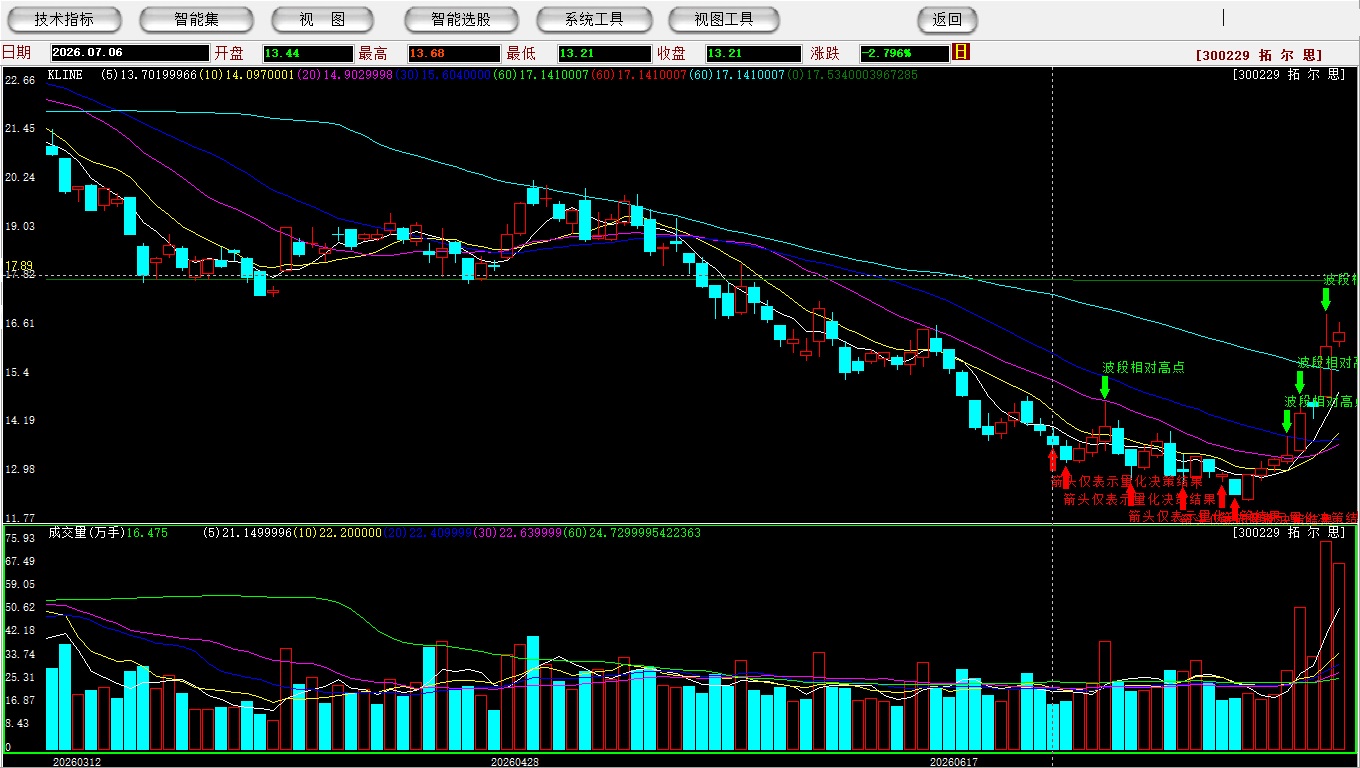Open the 智能集 menu
The width and height of the screenshot is (1360, 768).
coord(196,19)
